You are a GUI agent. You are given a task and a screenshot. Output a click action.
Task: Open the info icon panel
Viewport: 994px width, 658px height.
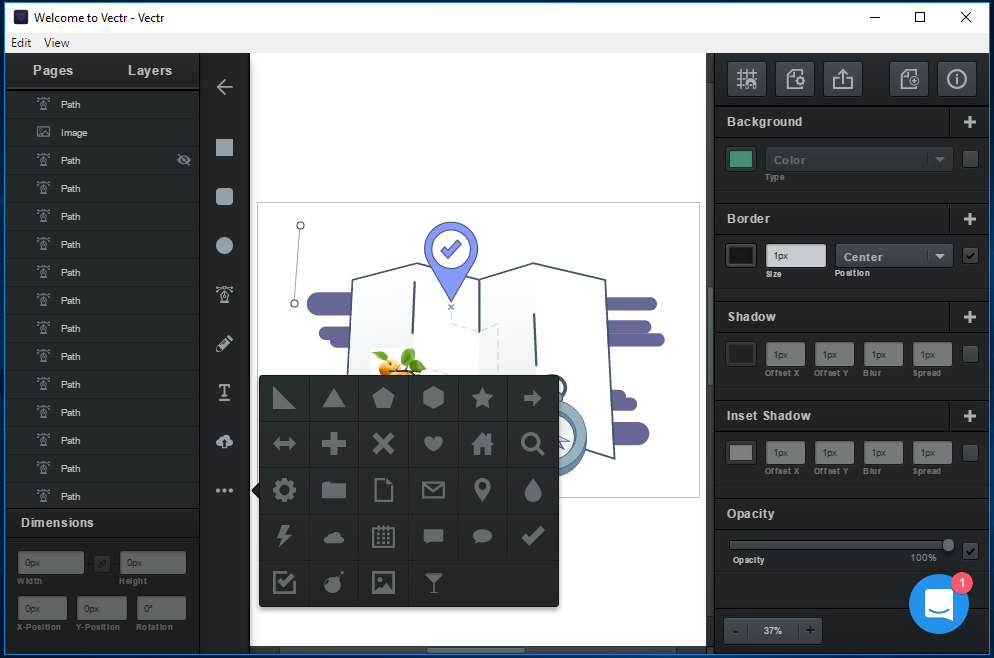[957, 79]
